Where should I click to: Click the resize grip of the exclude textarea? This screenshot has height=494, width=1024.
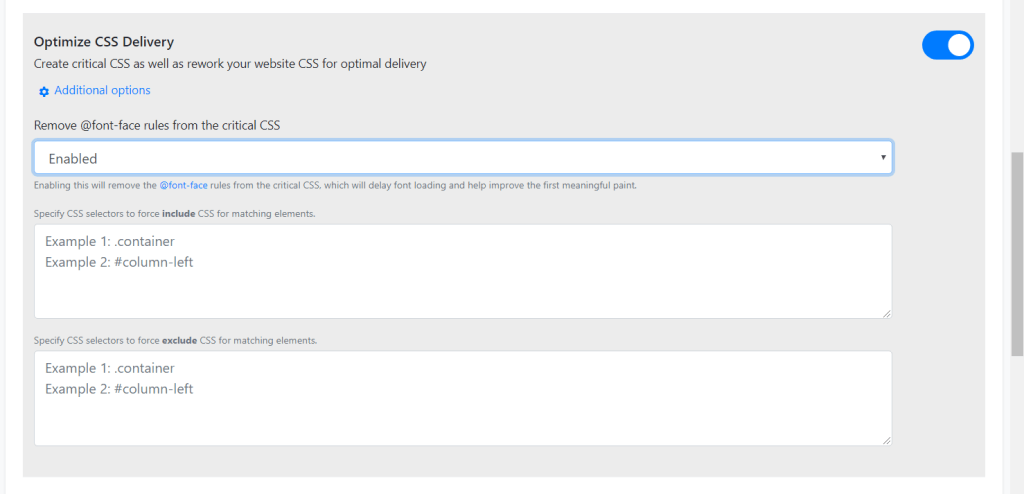coord(887,441)
